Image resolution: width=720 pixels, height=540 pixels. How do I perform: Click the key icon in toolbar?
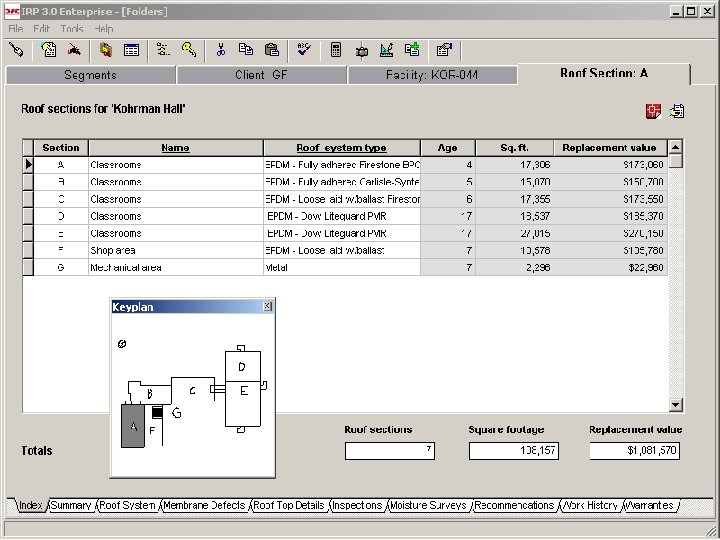188,49
